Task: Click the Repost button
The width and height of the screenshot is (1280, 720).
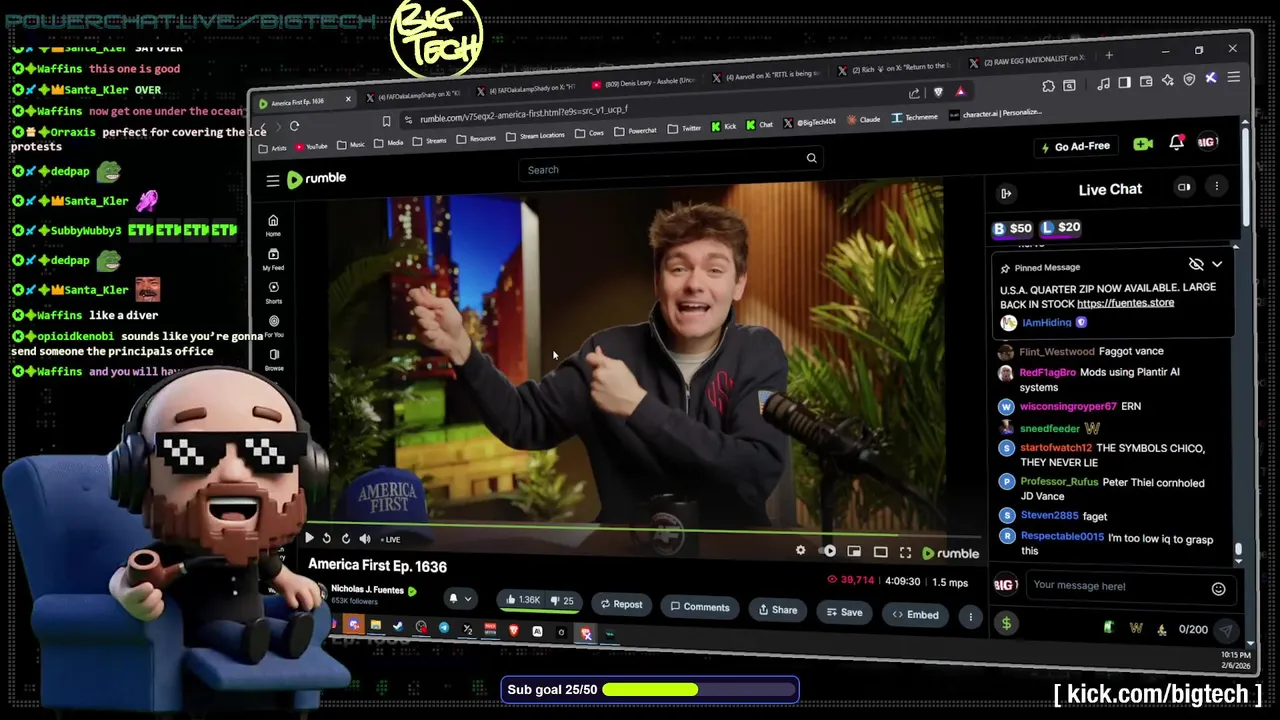Action: click(621, 604)
